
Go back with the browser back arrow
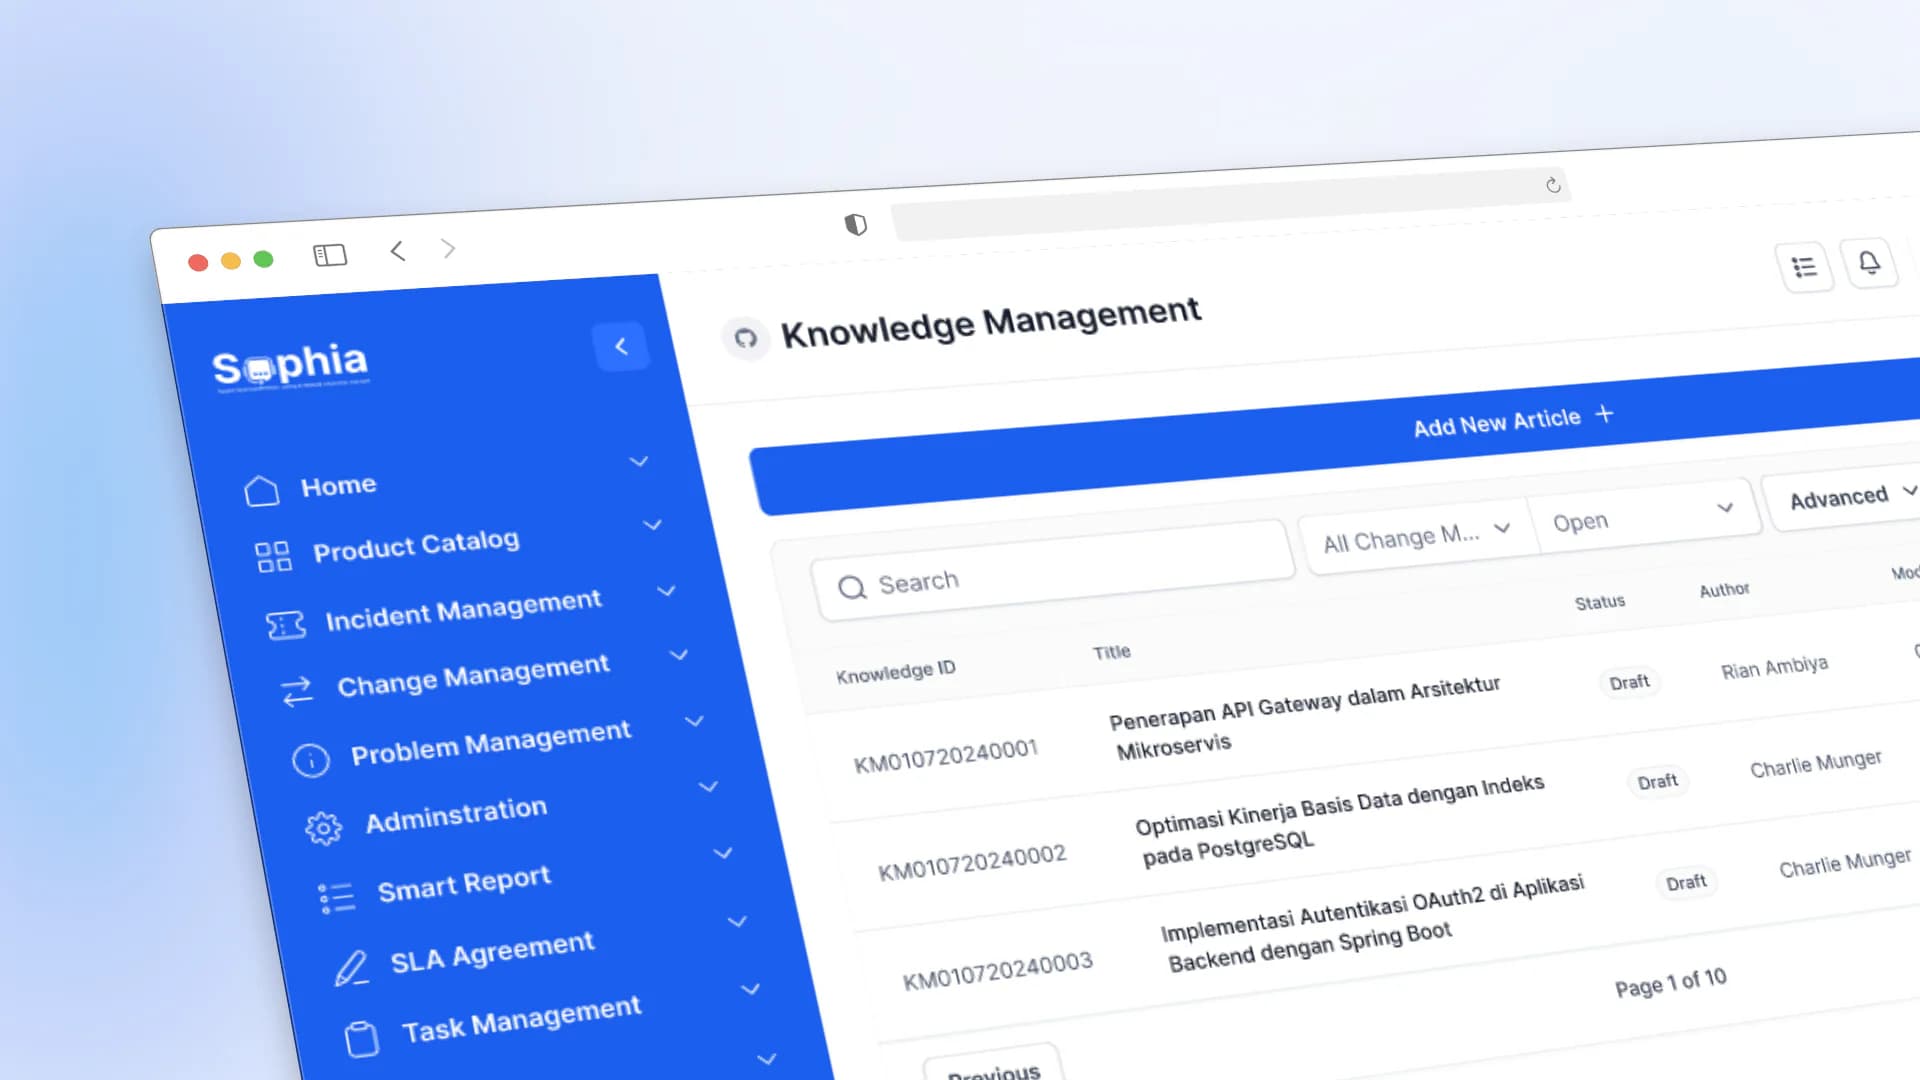[397, 251]
